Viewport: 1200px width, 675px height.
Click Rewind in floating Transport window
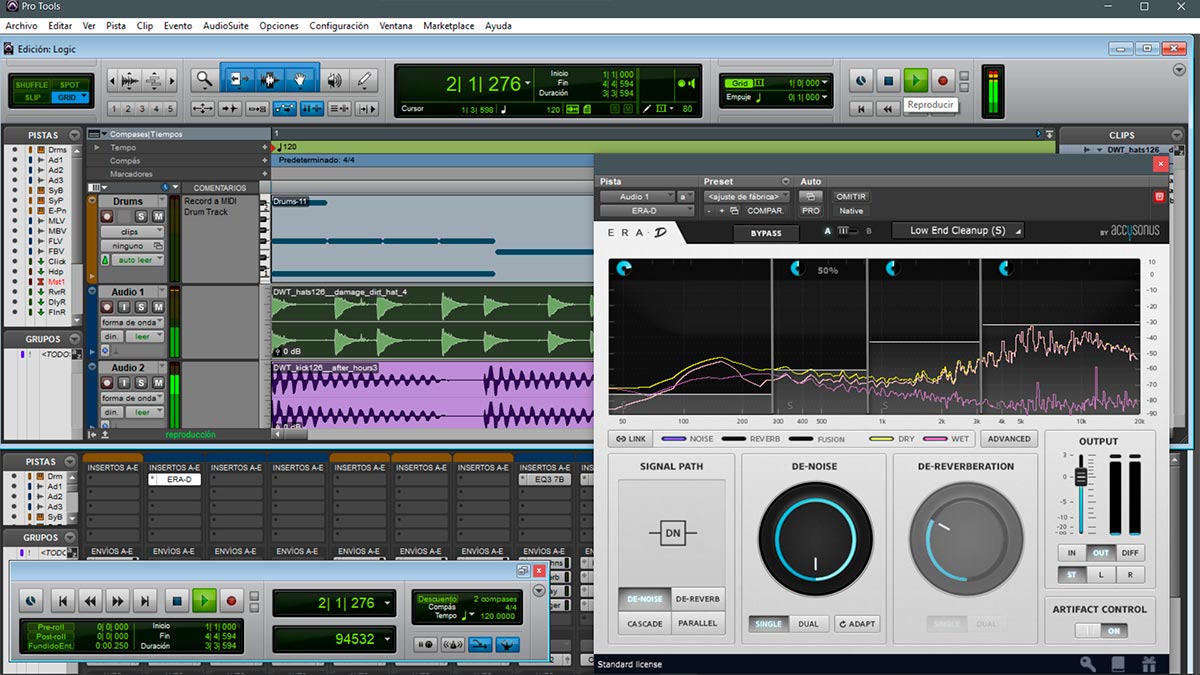click(90, 601)
